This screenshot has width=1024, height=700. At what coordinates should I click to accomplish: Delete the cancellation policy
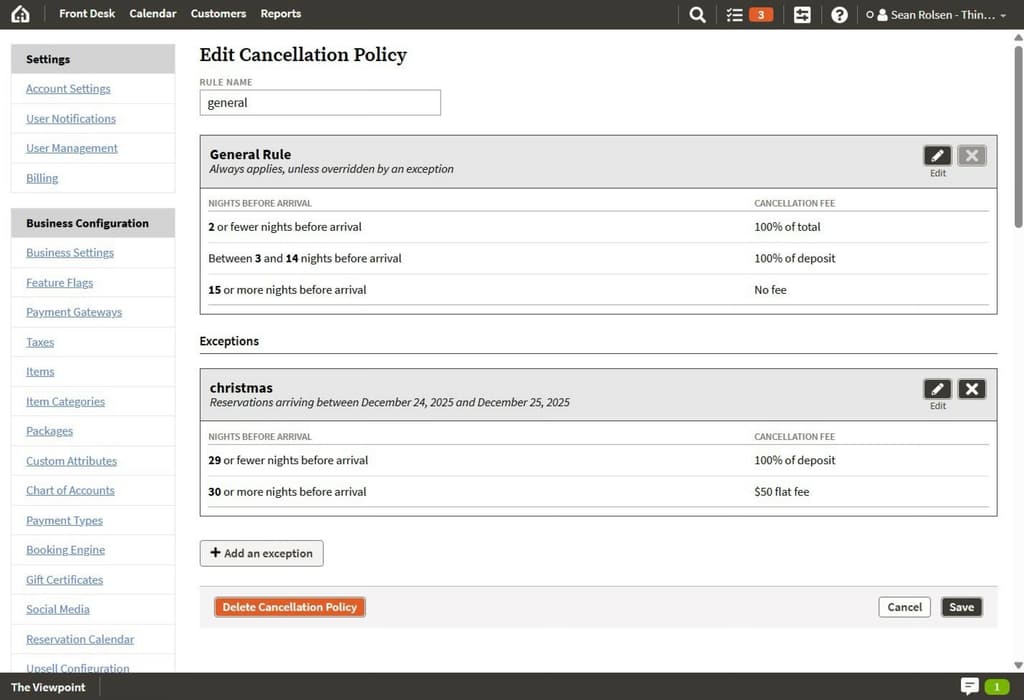(289, 607)
